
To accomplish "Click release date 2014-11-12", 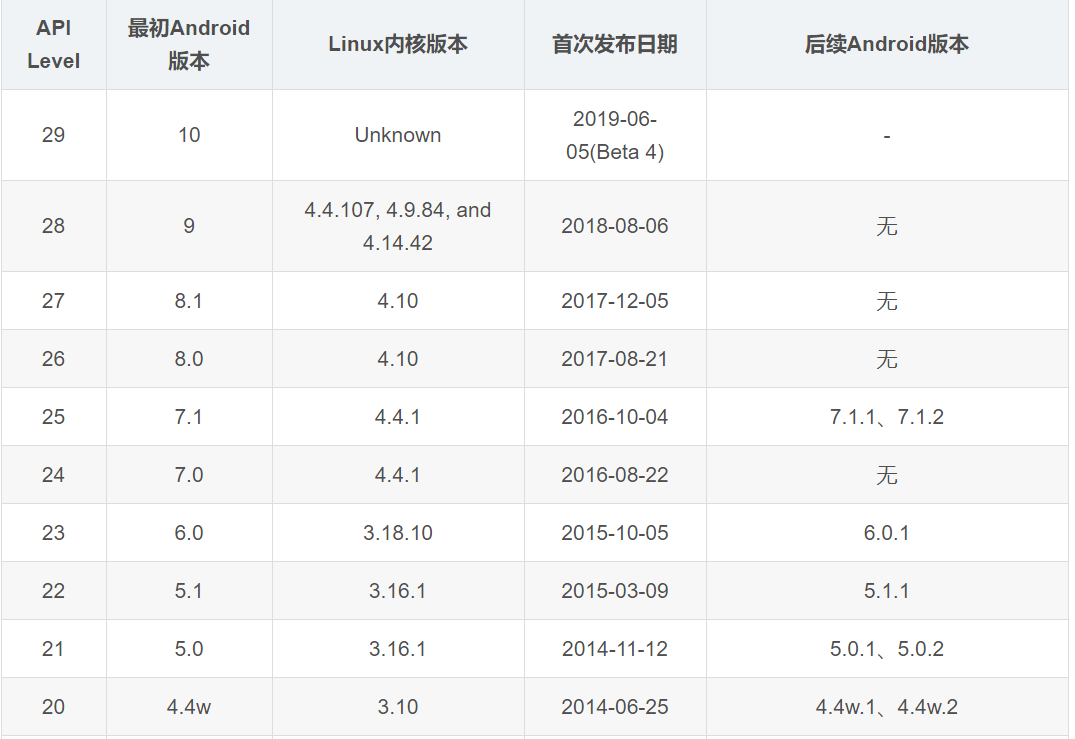I will tap(615, 649).
